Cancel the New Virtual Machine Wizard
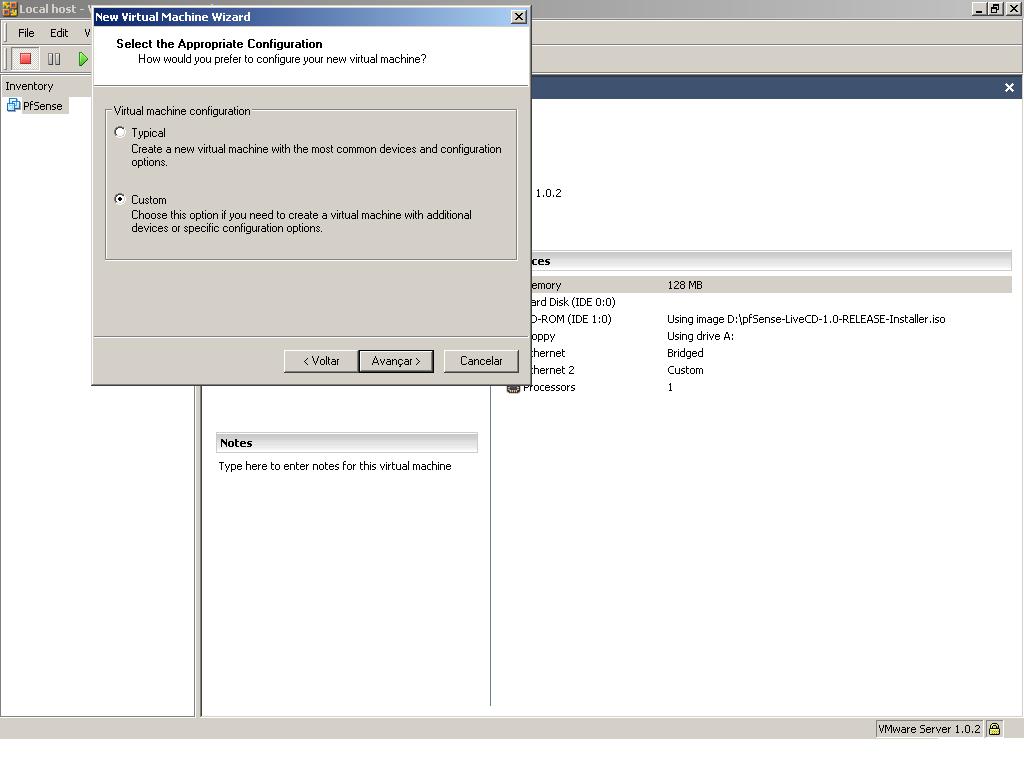The width and height of the screenshot is (1024, 768). [481, 361]
